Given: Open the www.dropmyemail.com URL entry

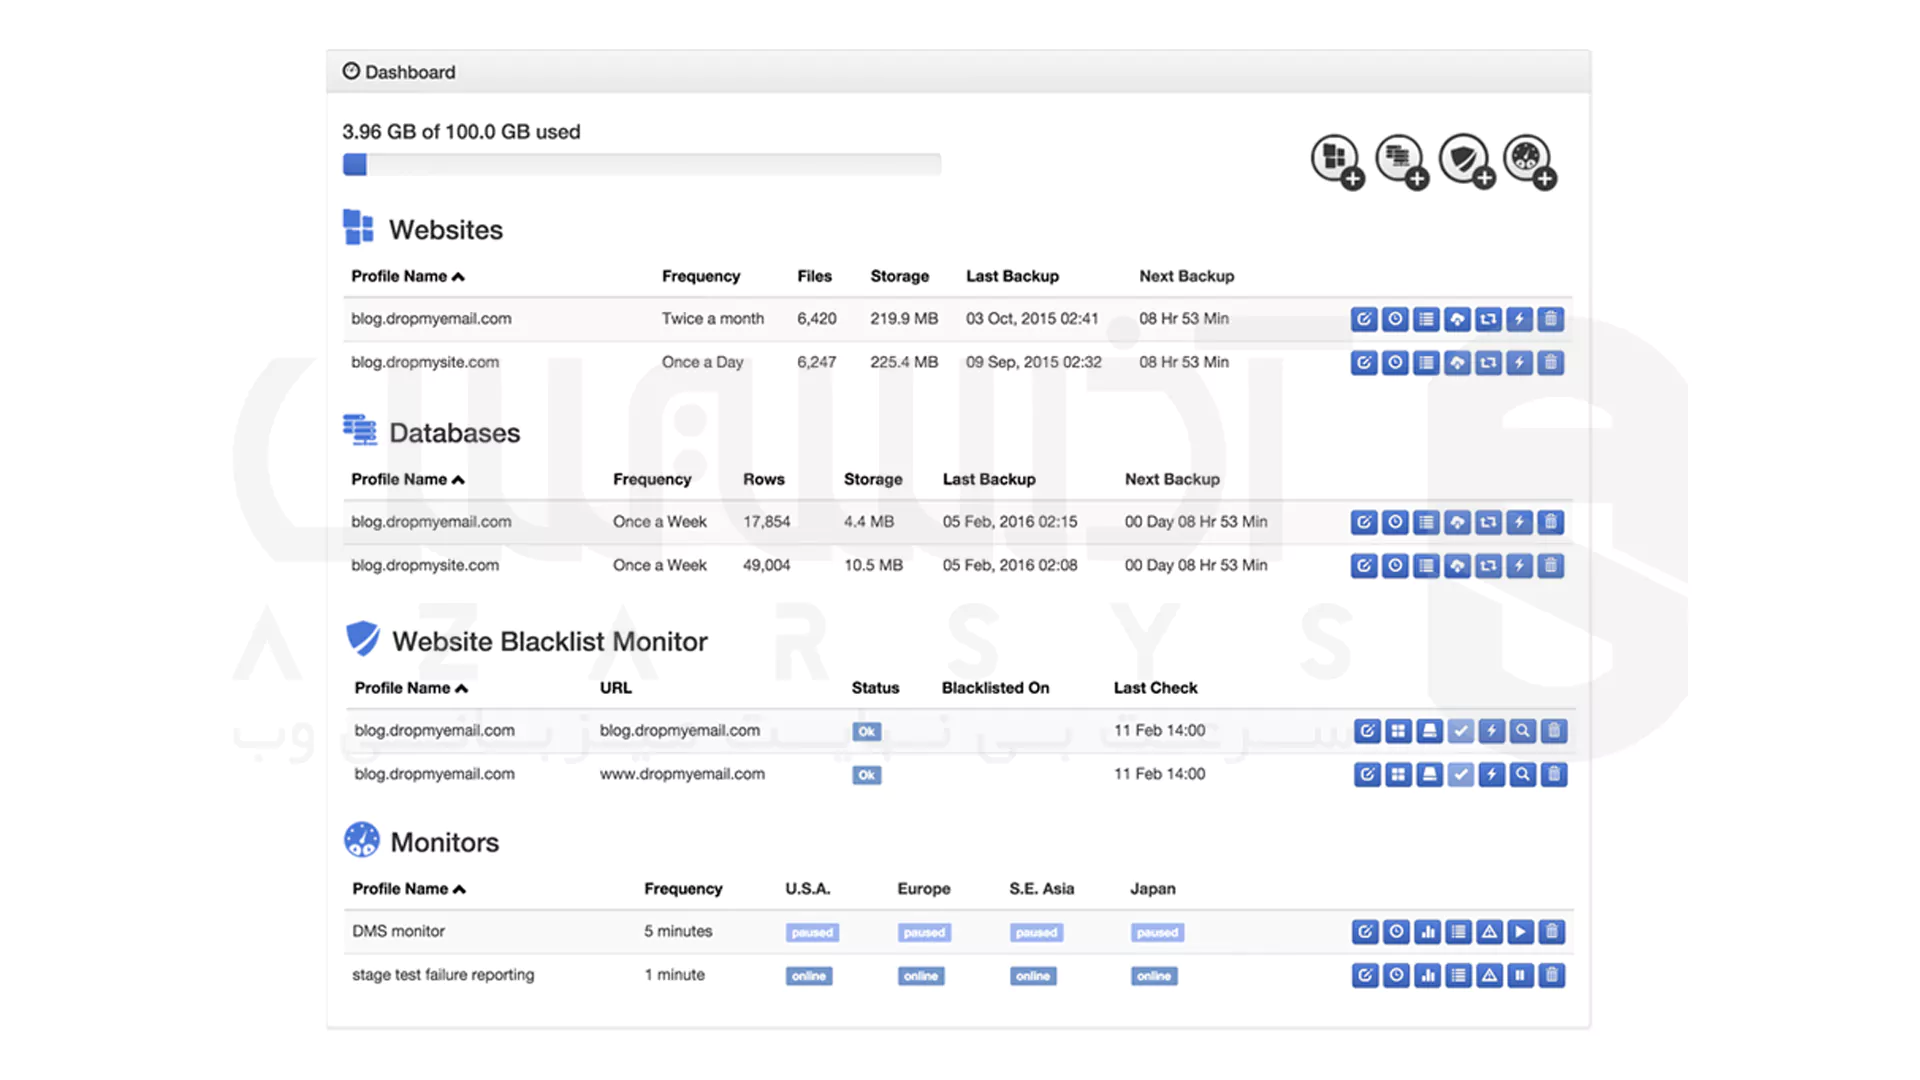Looking at the screenshot, I should click(x=682, y=774).
